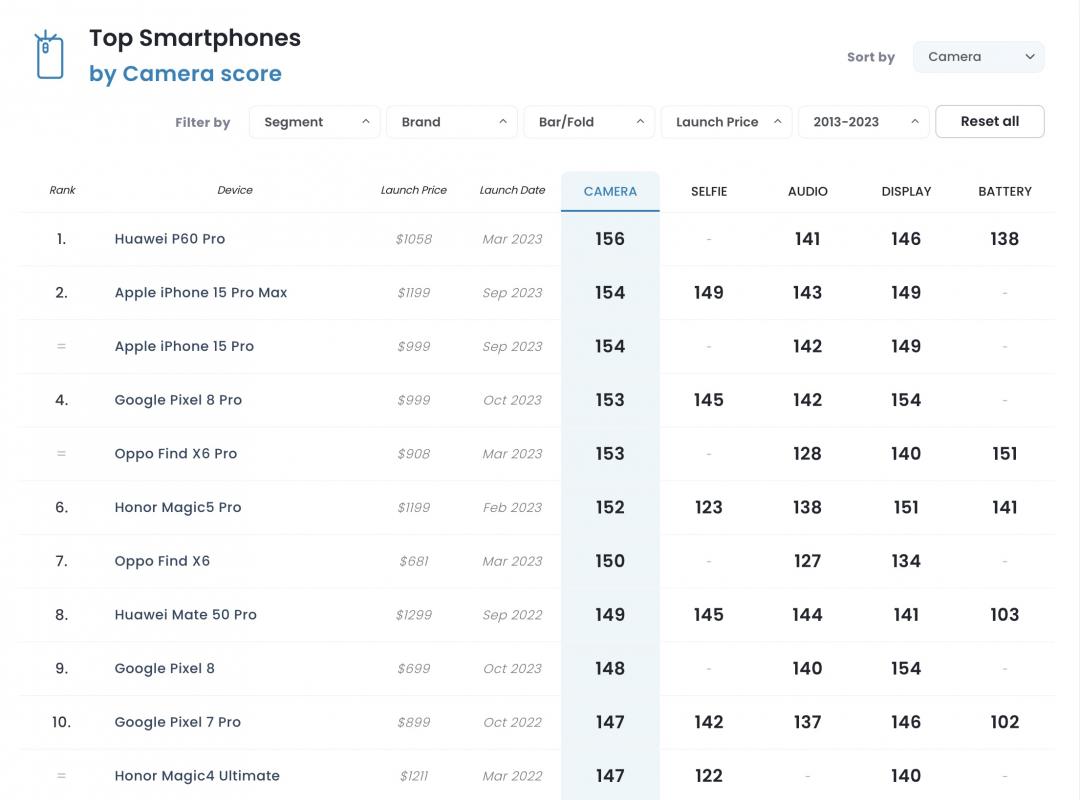Viewport: 1080px width, 800px height.
Task: Open the Google Pixel 8 Pro link
Action: point(178,400)
